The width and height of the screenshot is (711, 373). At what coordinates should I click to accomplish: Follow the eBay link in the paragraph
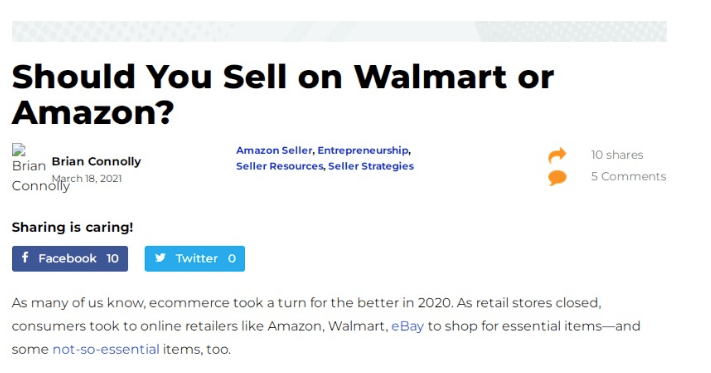click(x=407, y=326)
